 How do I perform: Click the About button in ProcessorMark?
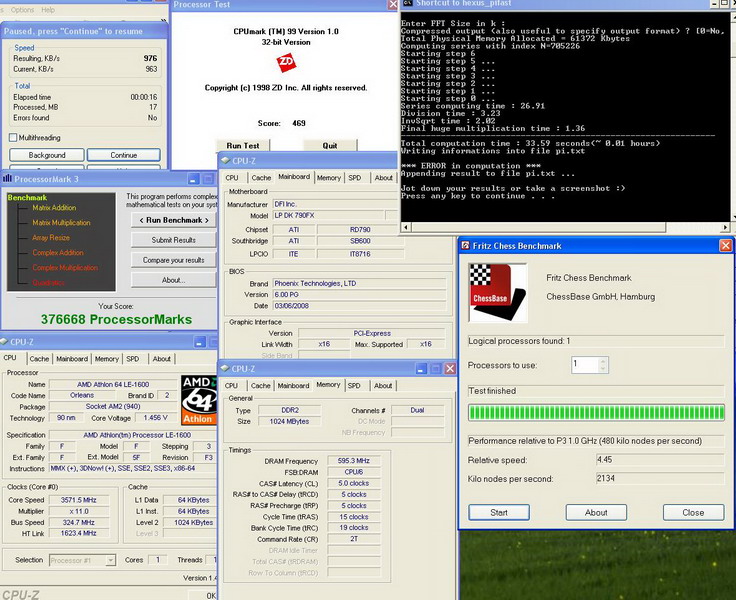tap(174, 280)
